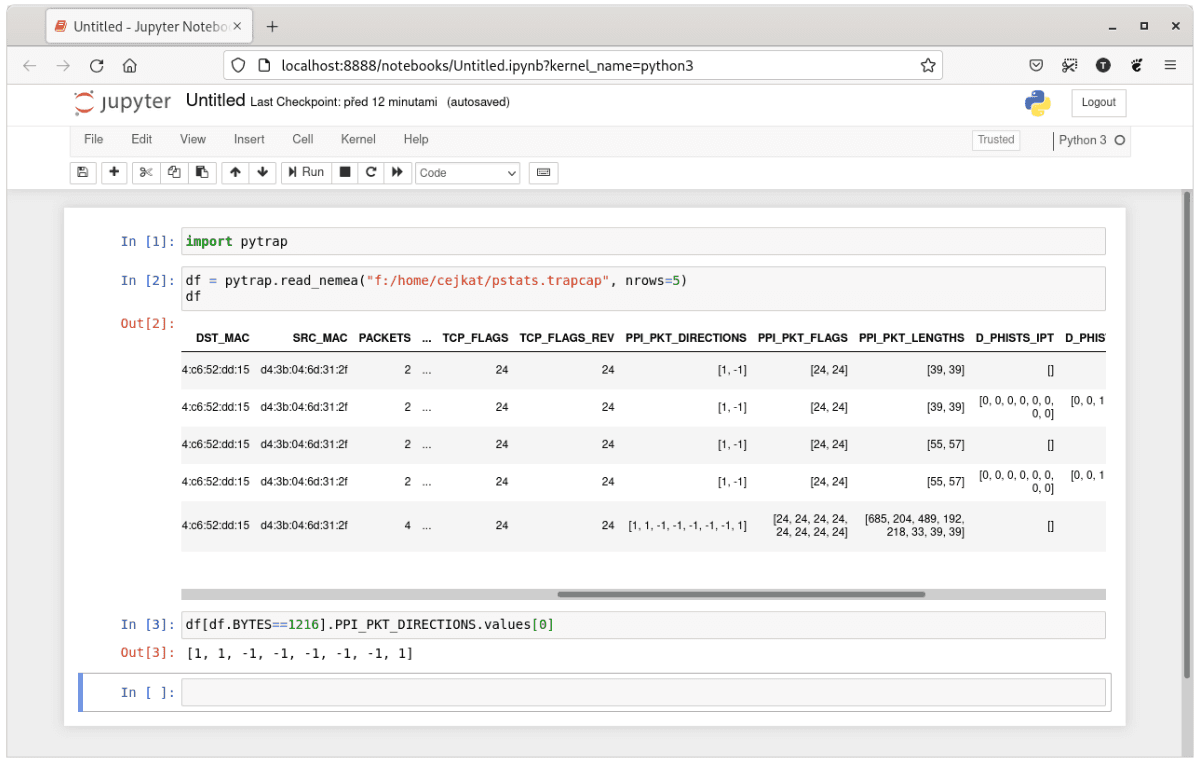Viewport: 1199px width, 764px height.
Task: Click the empty code cell input
Action: click(x=642, y=692)
